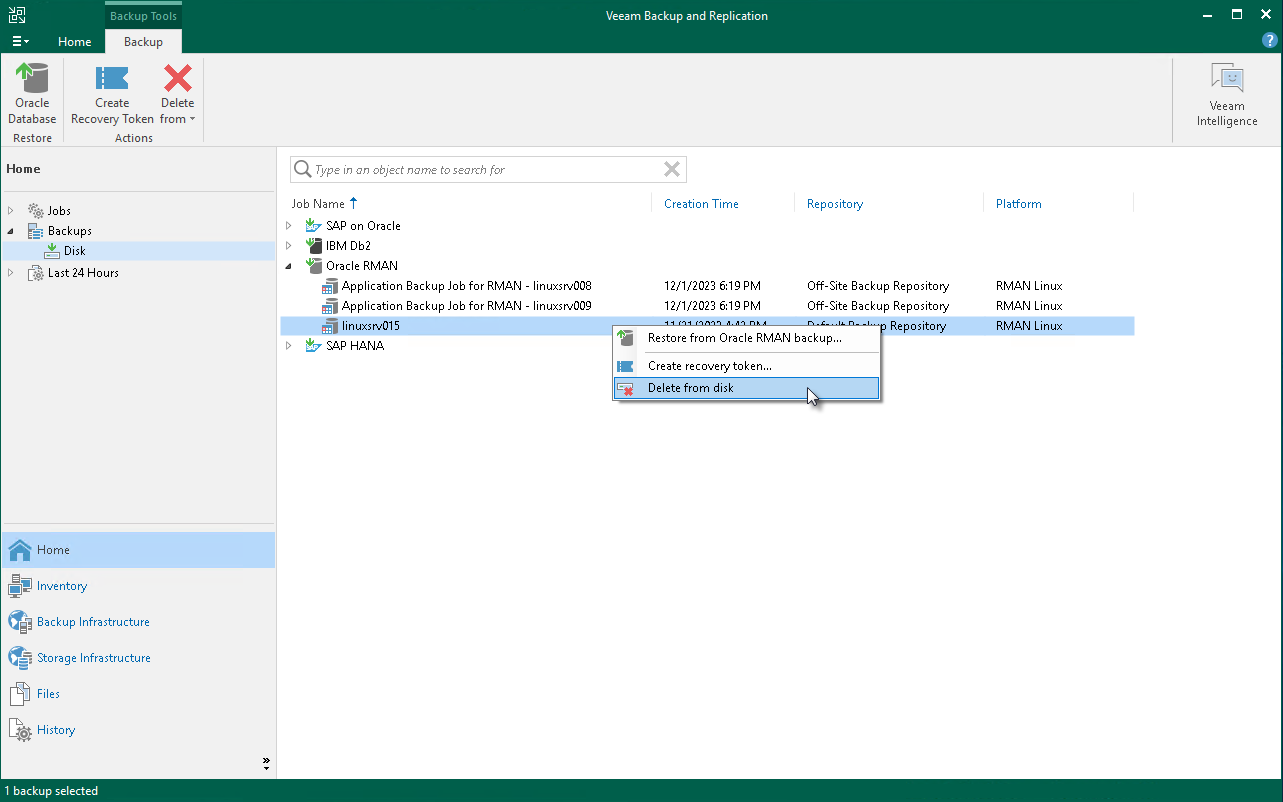Click the Repository column header

click(x=834, y=204)
